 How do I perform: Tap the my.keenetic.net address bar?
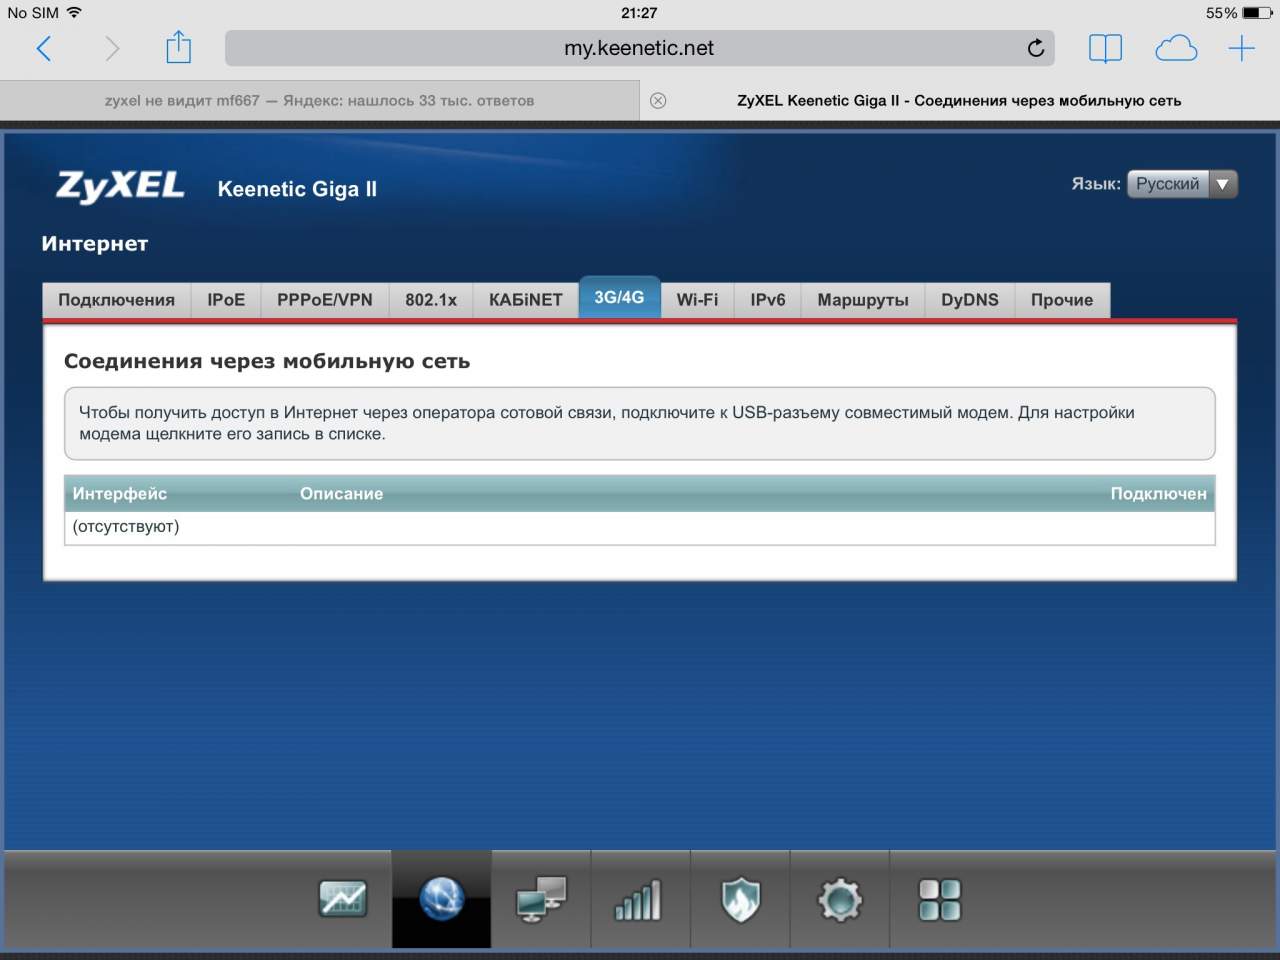pyautogui.click(x=640, y=48)
